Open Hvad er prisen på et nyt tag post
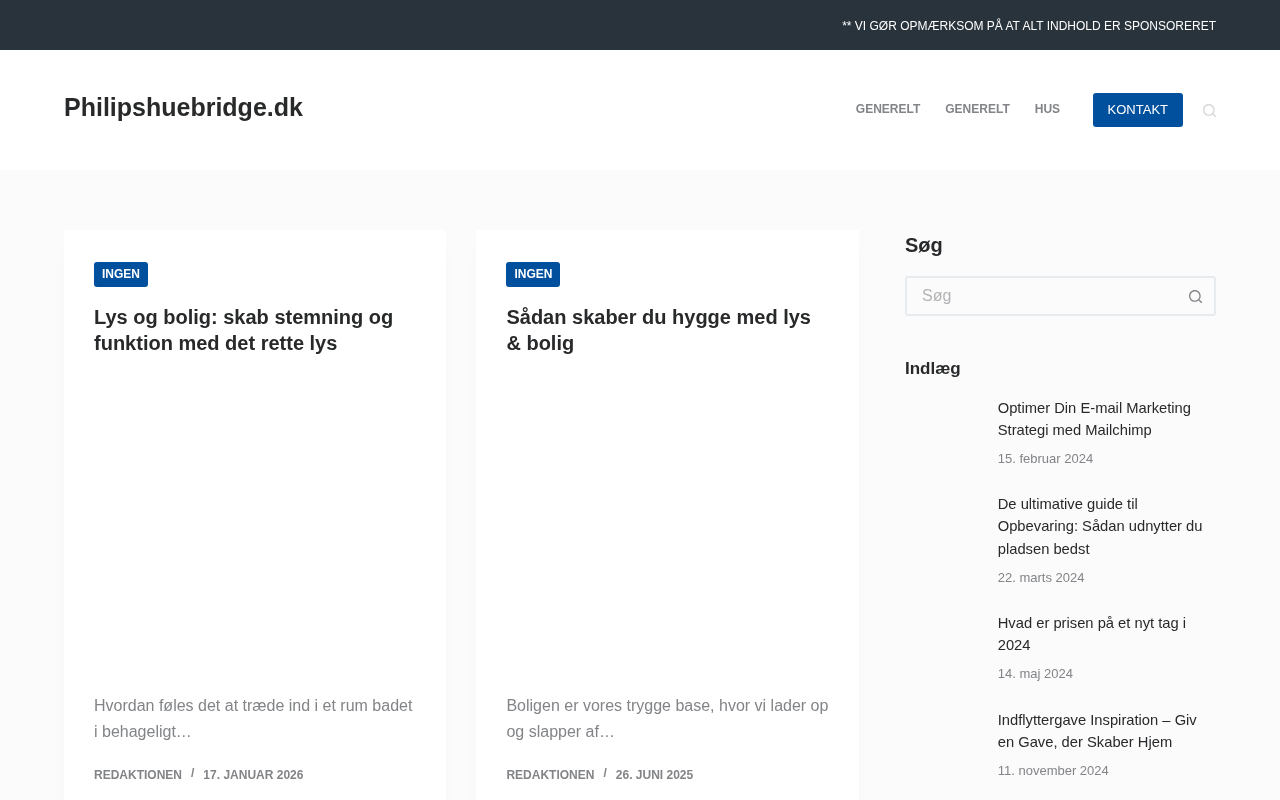The height and width of the screenshot is (800, 1280). tap(1092, 634)
